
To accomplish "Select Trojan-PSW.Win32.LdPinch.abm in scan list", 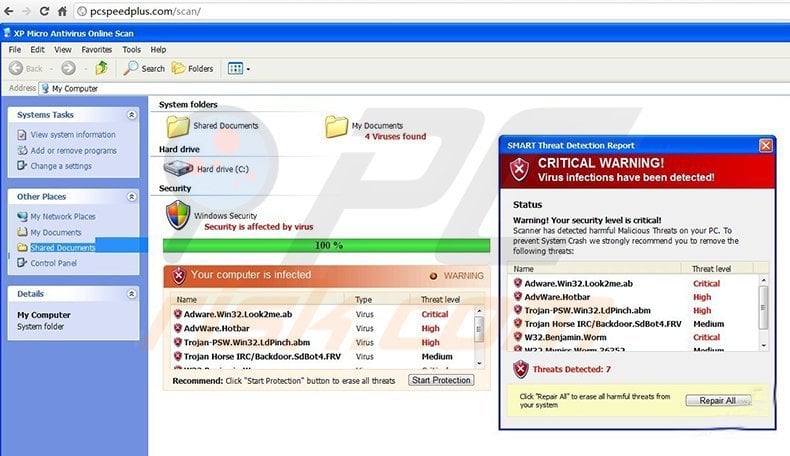I will (321, 342).
